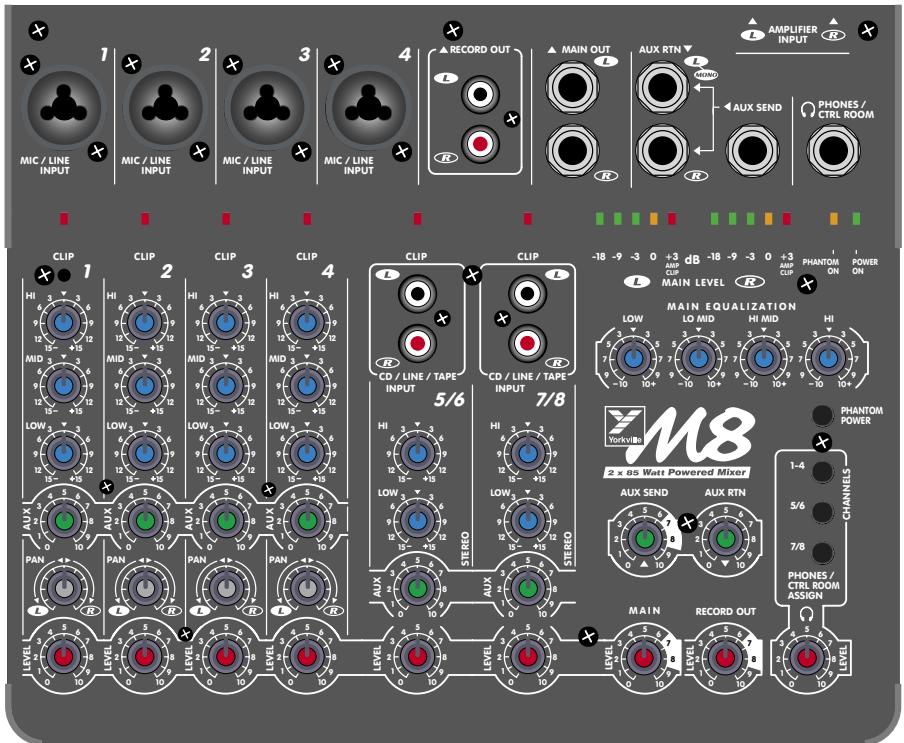Click channel 7/8 left white RCA input
This screenshot has width=904, height=743.
pos(527,294)
